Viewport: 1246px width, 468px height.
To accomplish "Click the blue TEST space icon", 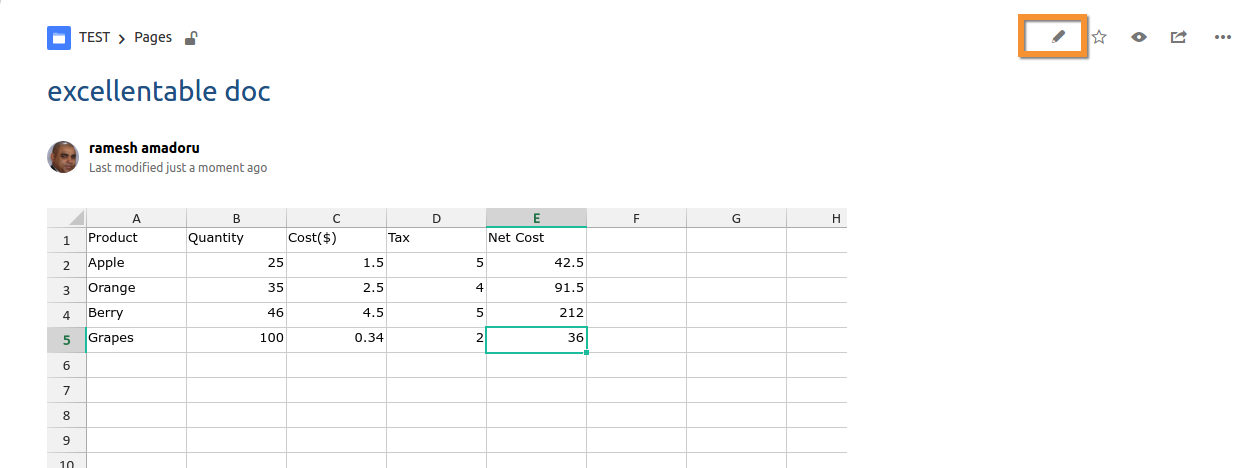I will [x=59, y=38].
